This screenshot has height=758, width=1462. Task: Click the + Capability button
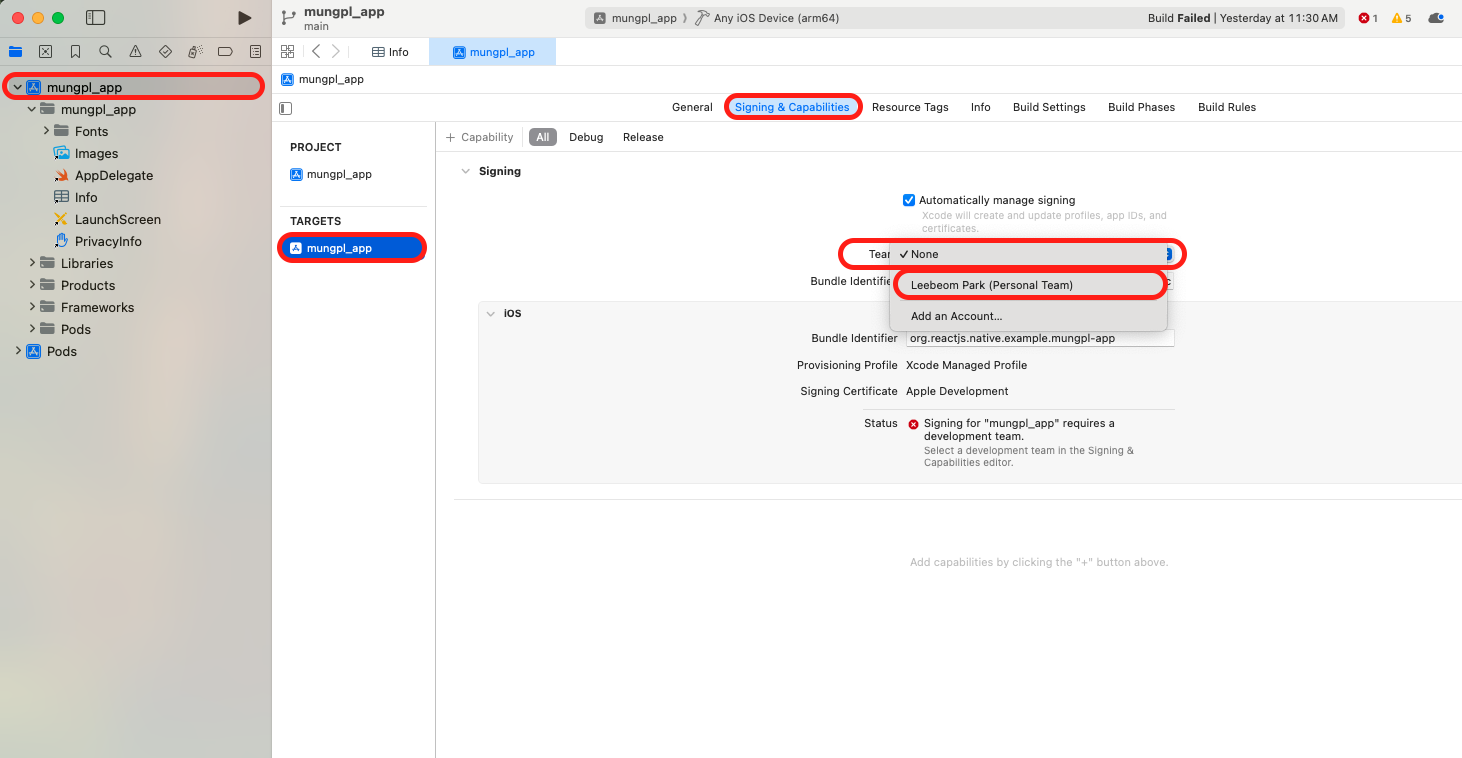480,137
